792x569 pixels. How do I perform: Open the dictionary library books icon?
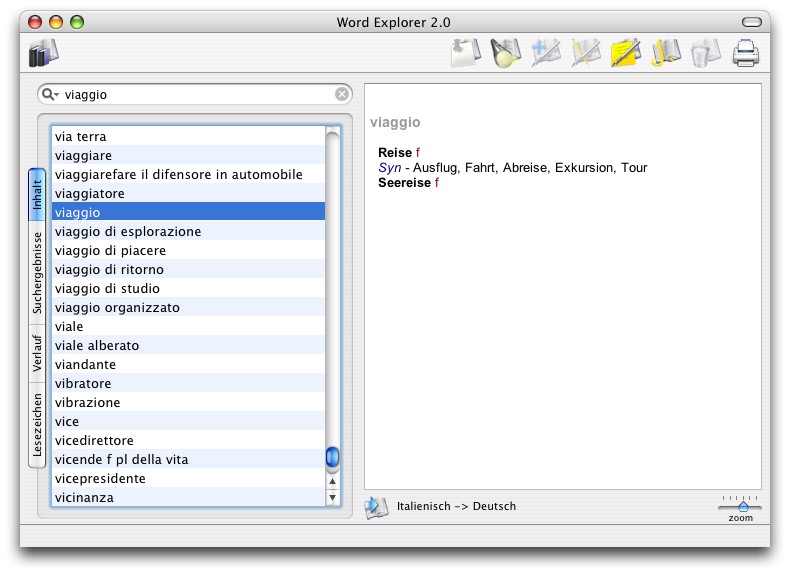click(x=43, y=53)
